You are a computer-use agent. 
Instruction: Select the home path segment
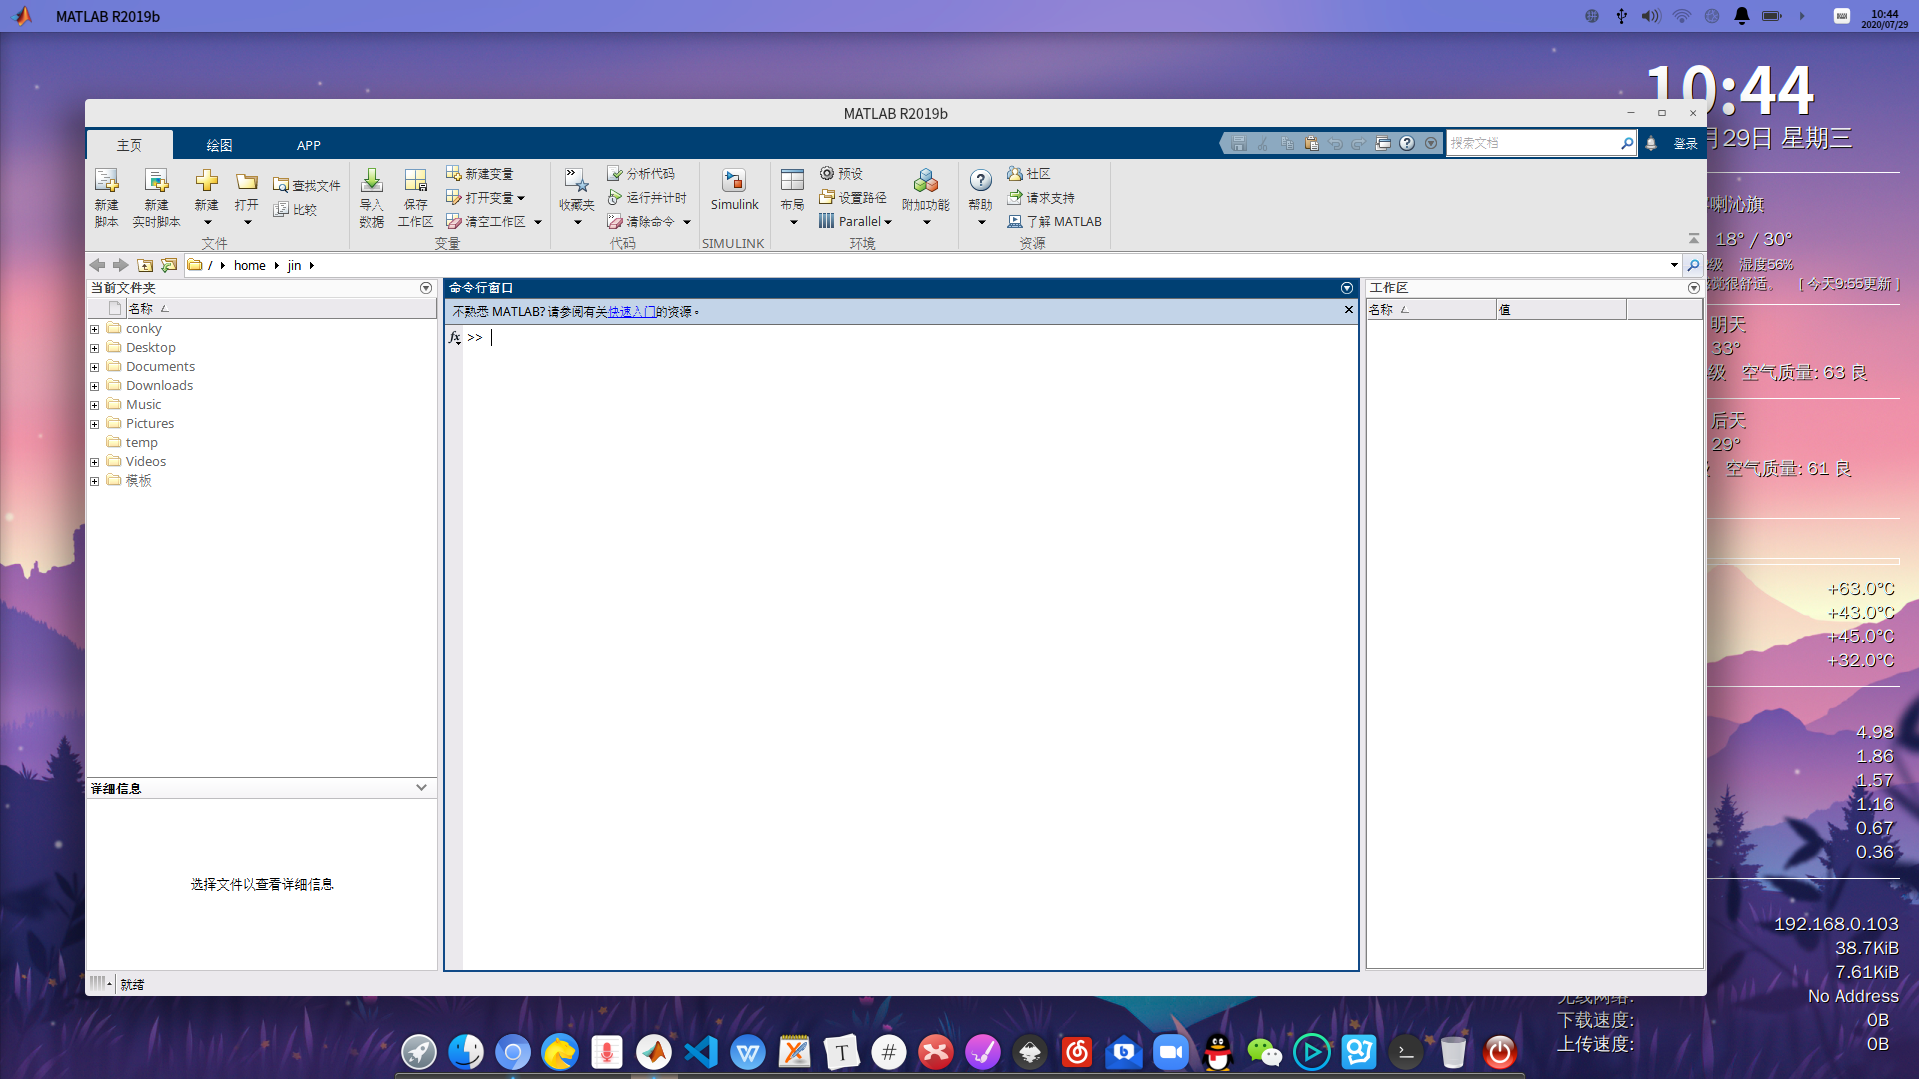pyautogui.click(x=250, y=265)
